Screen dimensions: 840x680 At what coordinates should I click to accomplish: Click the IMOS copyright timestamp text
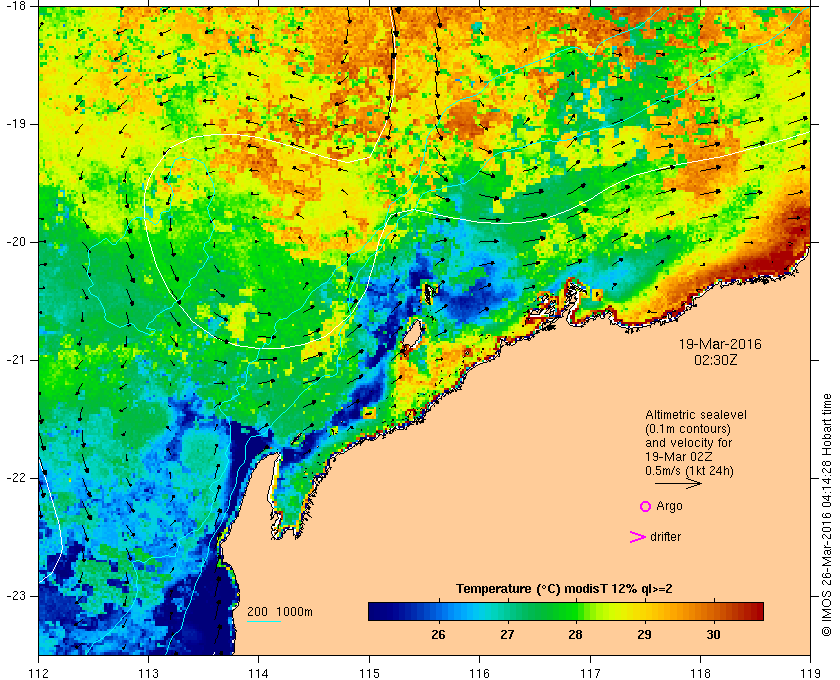827,515
